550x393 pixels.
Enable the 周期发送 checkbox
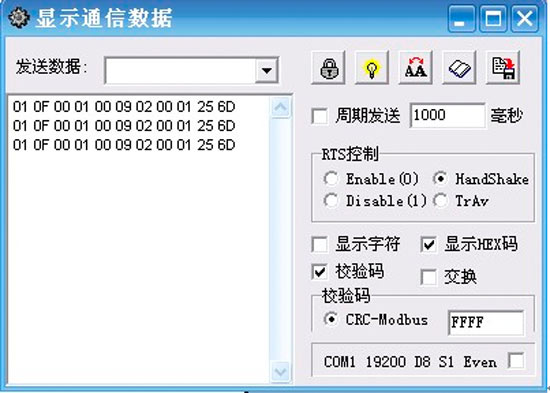pyautogui.click(x=320, y=116)
